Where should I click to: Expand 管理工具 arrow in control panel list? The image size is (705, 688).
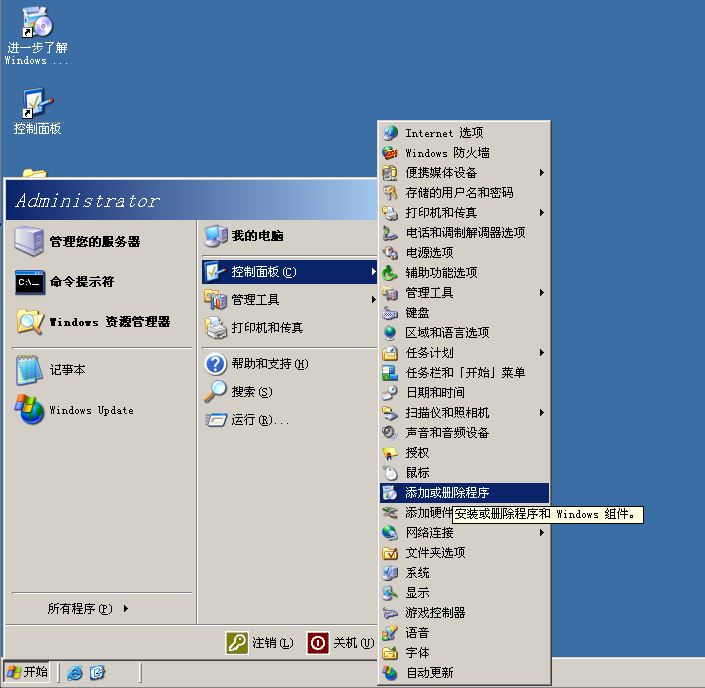542,293
